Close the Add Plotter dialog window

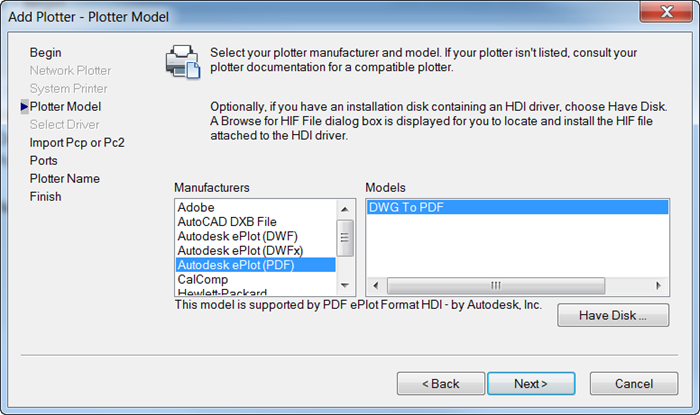point(667,12)
